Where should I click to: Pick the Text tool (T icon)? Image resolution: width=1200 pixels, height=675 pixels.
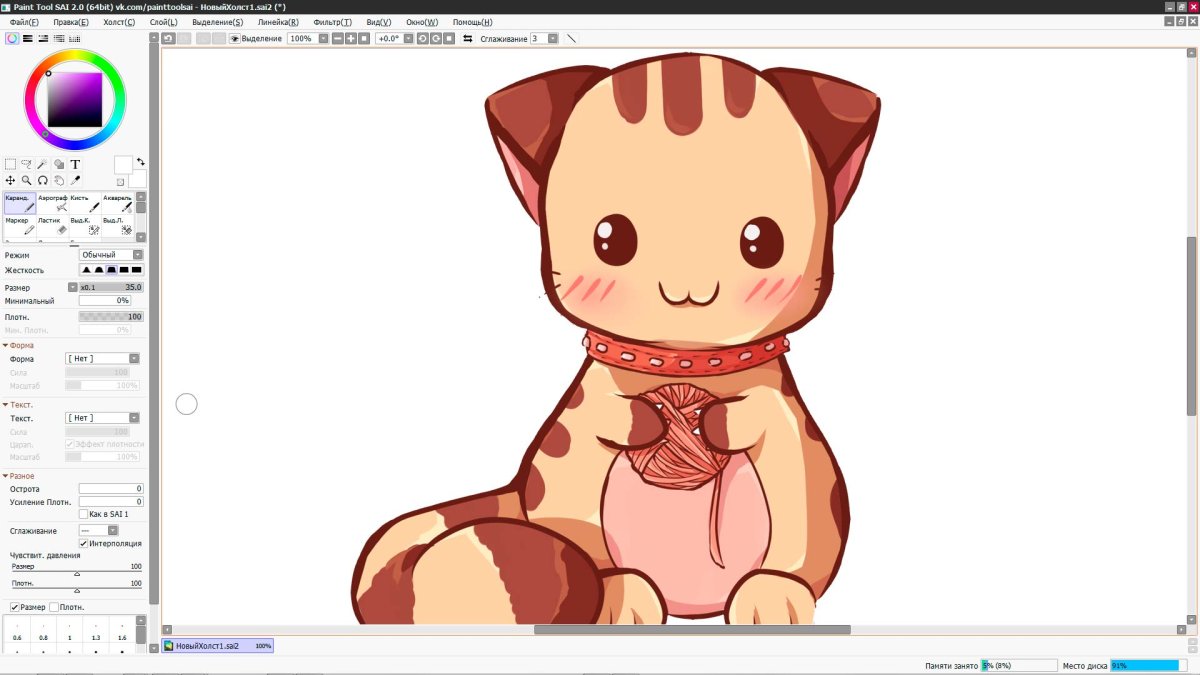[x=75, y=164]
